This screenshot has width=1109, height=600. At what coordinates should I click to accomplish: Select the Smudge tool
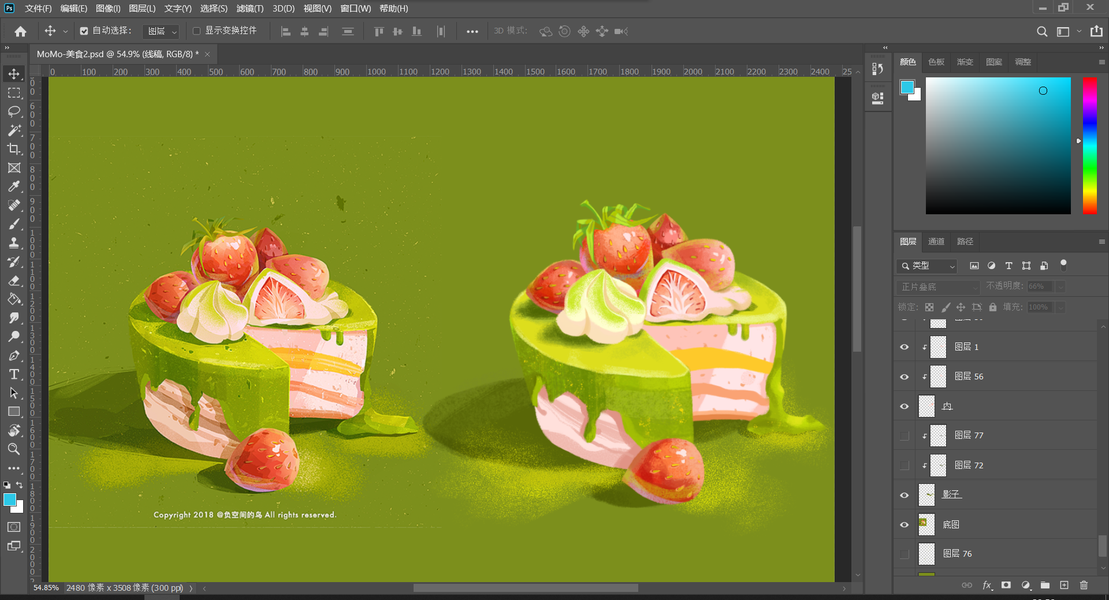pyautogui.click(x=13, y=318)
